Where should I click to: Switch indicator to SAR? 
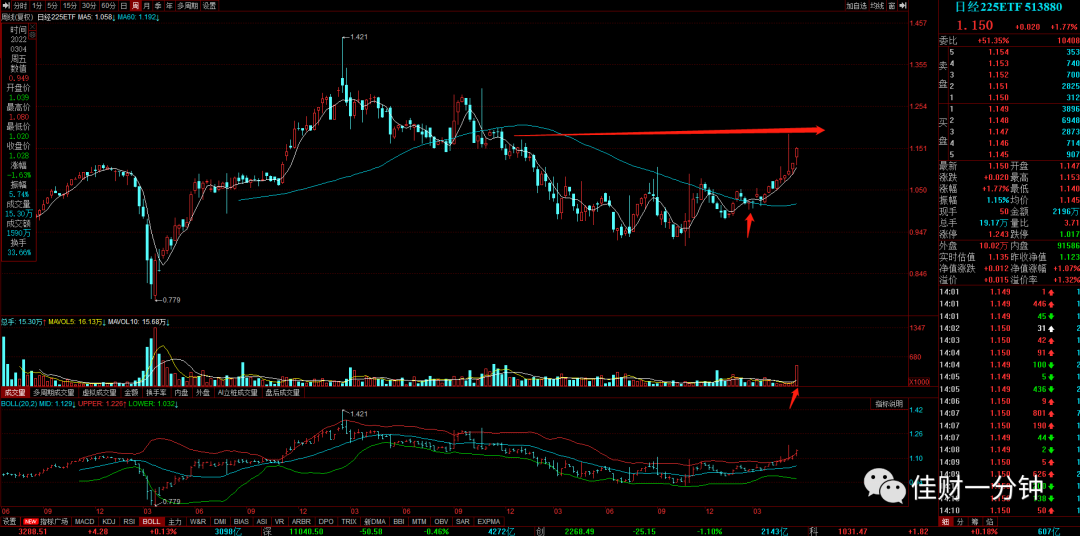(462, 522)
